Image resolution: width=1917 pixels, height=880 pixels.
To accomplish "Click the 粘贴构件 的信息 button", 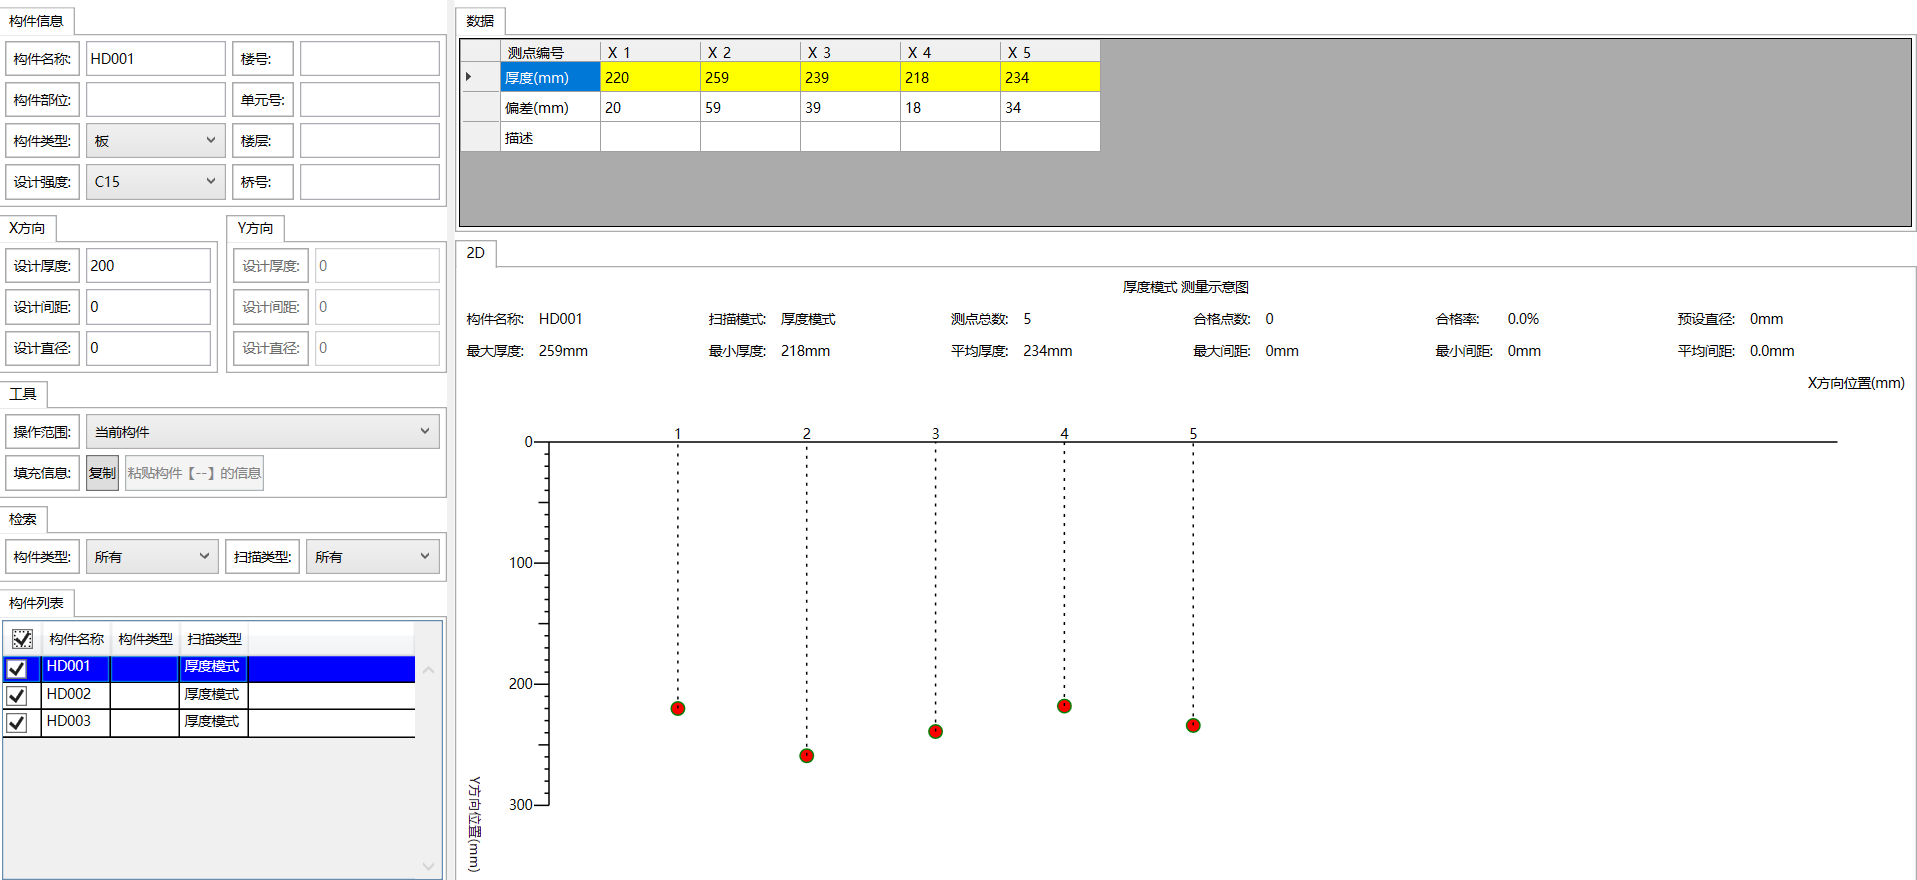I will point(194,473).
